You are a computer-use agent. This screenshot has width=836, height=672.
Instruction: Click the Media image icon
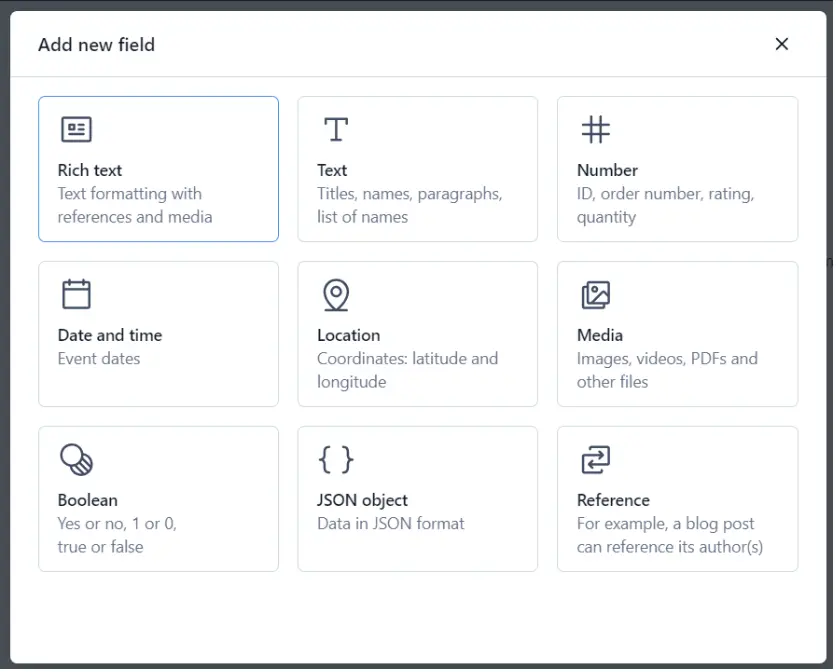[595, 294]
